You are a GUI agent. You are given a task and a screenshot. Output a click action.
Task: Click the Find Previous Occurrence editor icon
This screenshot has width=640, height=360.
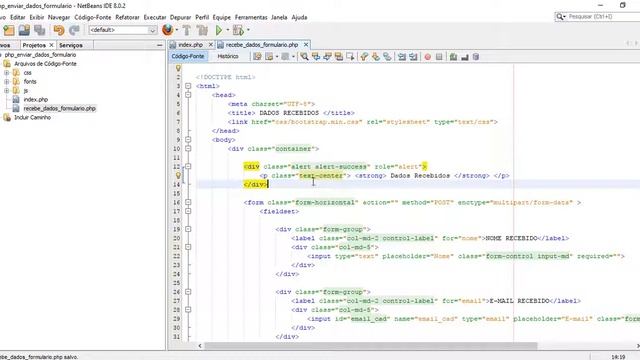[x=316, y=57]
